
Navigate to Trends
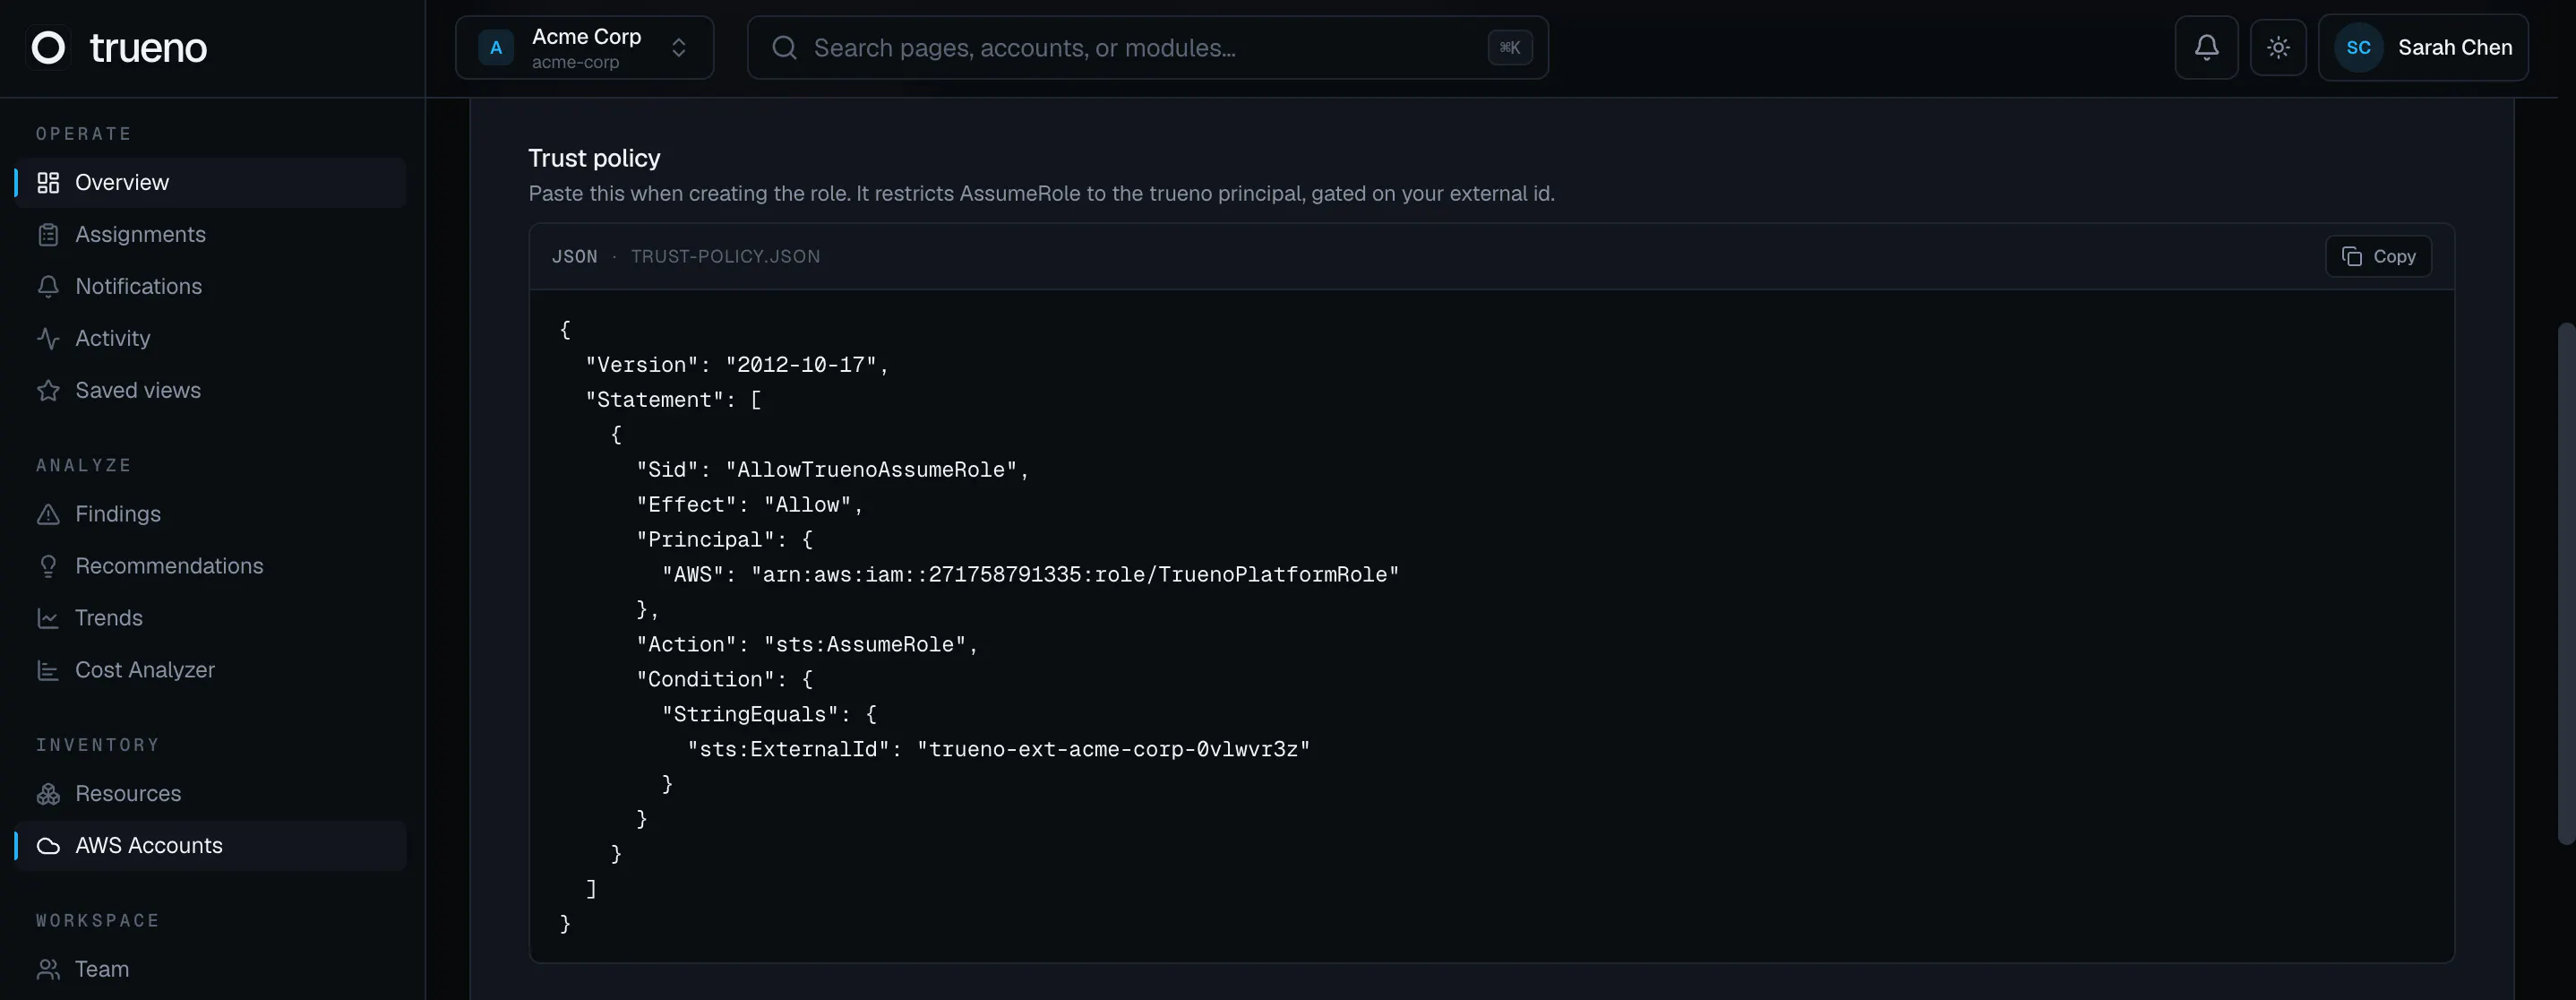click(211, 618)
